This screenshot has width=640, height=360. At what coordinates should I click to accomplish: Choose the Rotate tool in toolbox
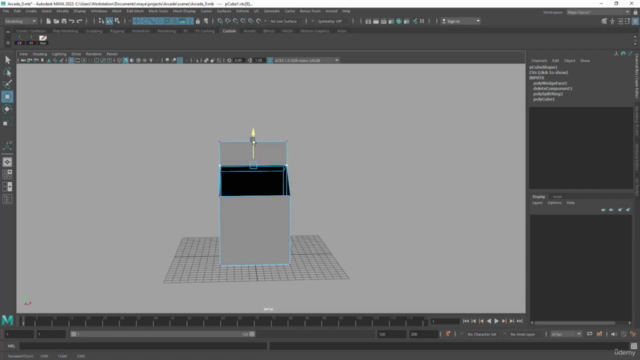pos(7,109)
